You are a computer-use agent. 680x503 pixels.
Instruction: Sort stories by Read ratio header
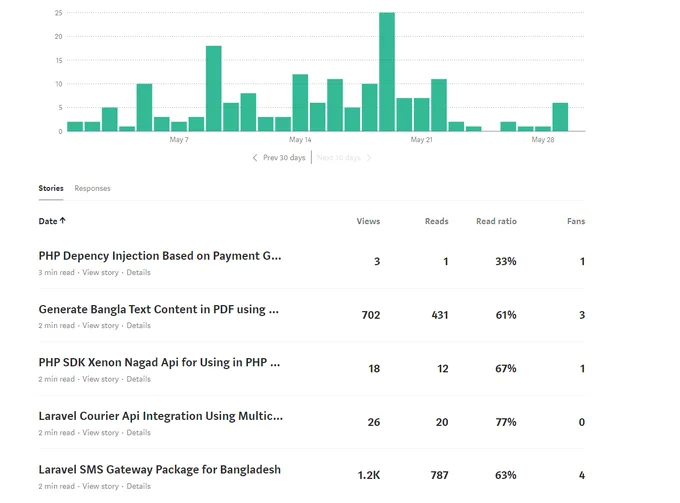click(496, 221)
